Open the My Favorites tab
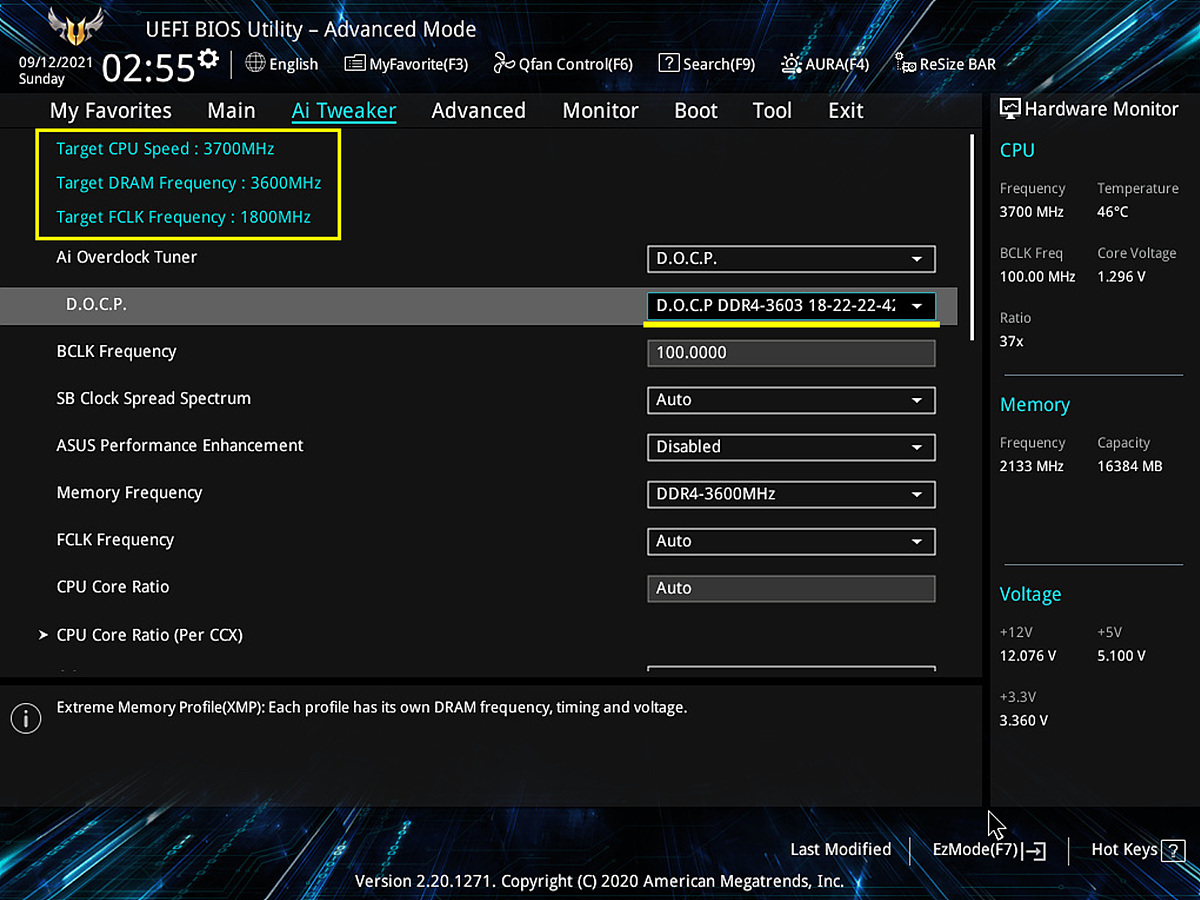Viewport: 1200px width, 900px height. coord(111,111)
